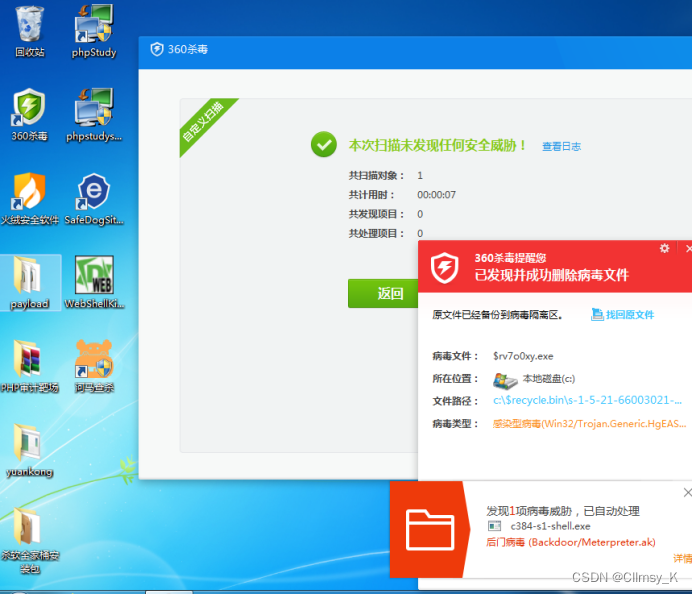693x594 pixels.
Task: Click the 后门病毒 (Backdoor/Meterpreter.ak) text
Action: [x=571, y=542]
